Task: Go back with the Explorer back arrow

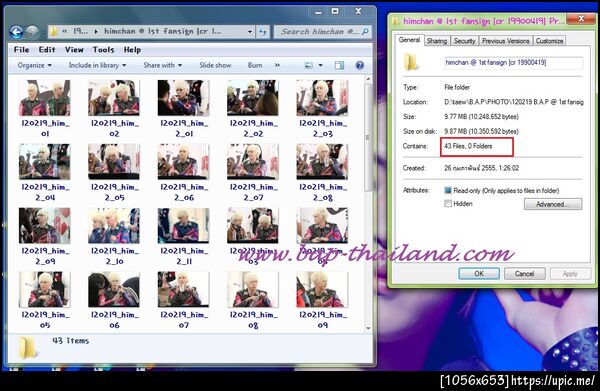Action: (x=16, y=32)
